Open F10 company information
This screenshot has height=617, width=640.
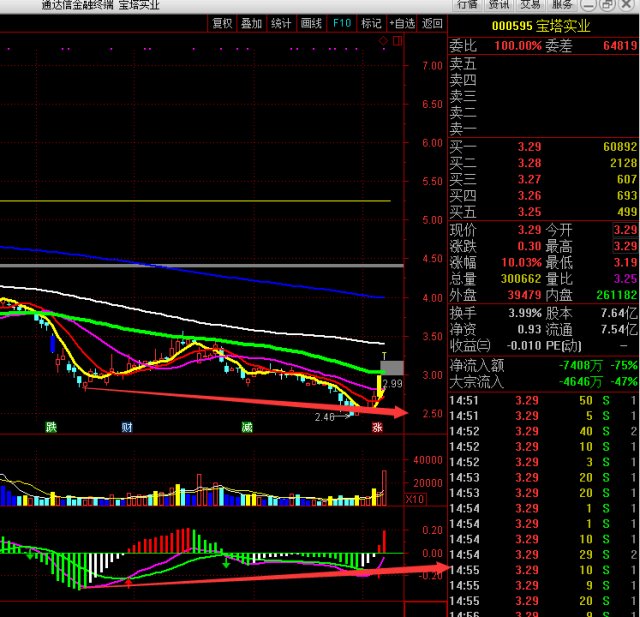(x=342, y=23)
